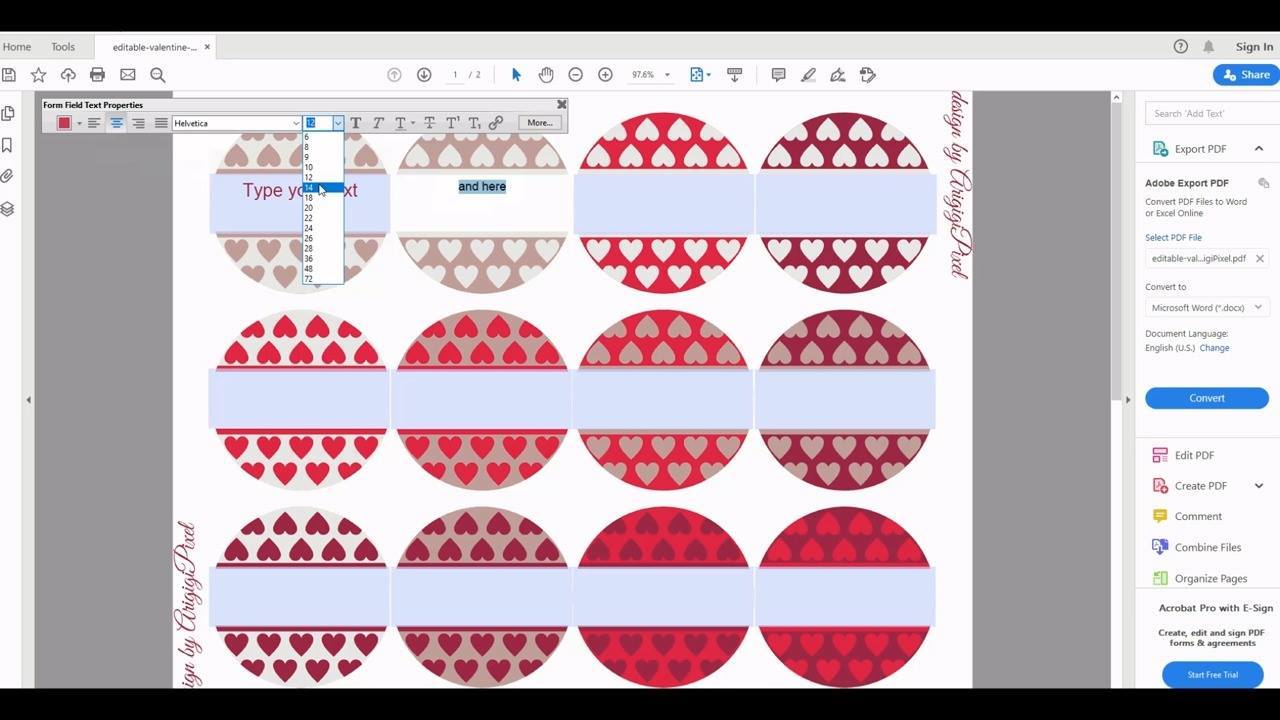Image resolution: width=1280 pixels, height=720 pixels.
Task: Toggle justified text alignment
Action: [161, 123]
